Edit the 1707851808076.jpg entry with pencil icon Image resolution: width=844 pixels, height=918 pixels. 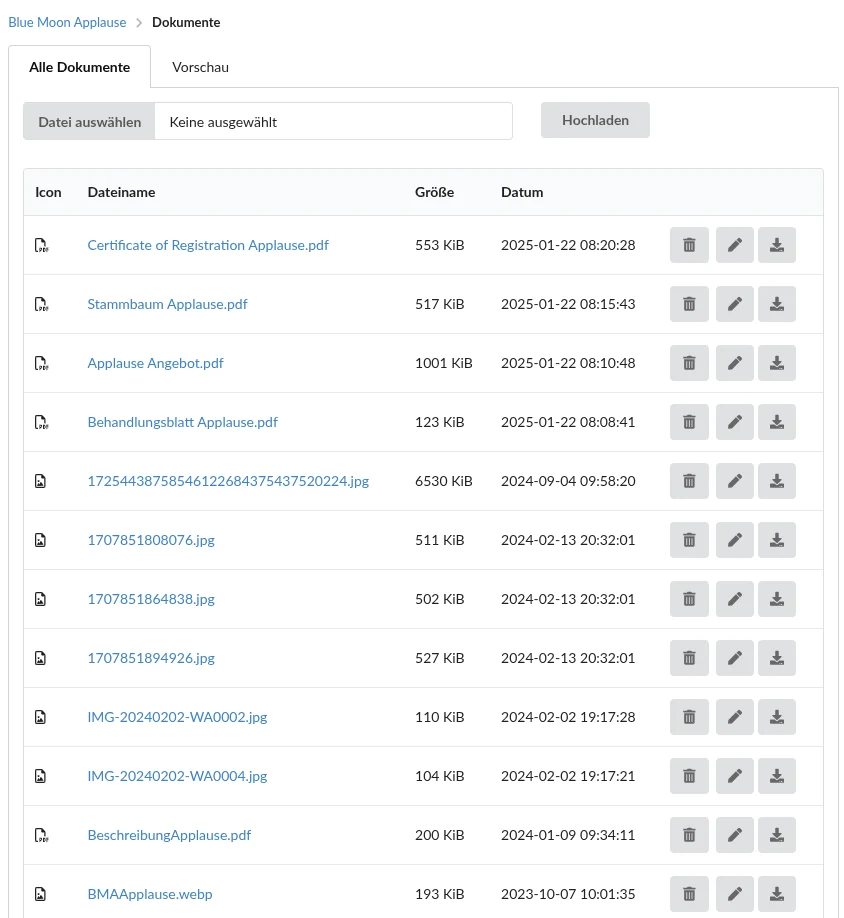tap(735, 540)
